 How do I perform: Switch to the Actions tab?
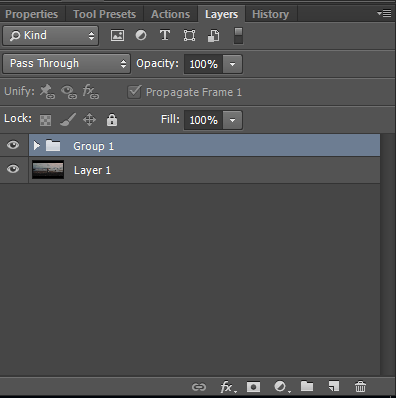(170, 14)
